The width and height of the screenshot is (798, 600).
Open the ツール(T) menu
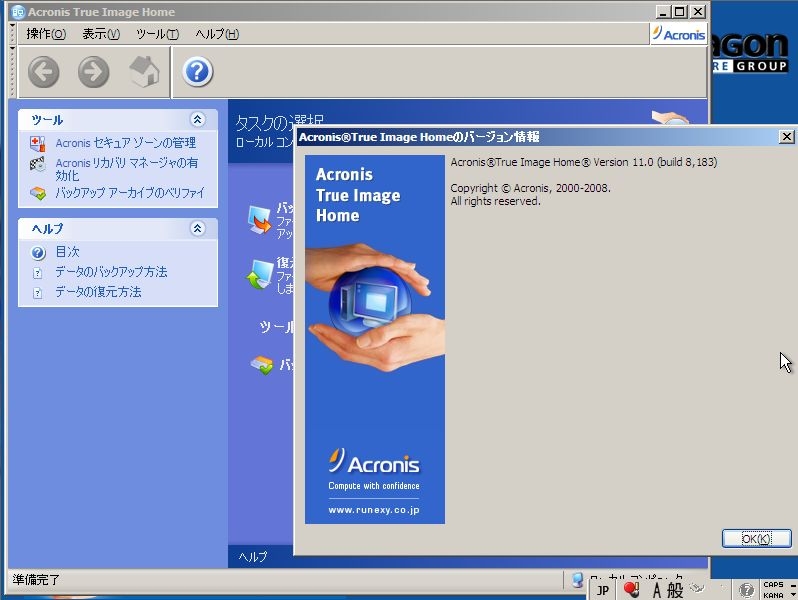click(x=158, y=34)
